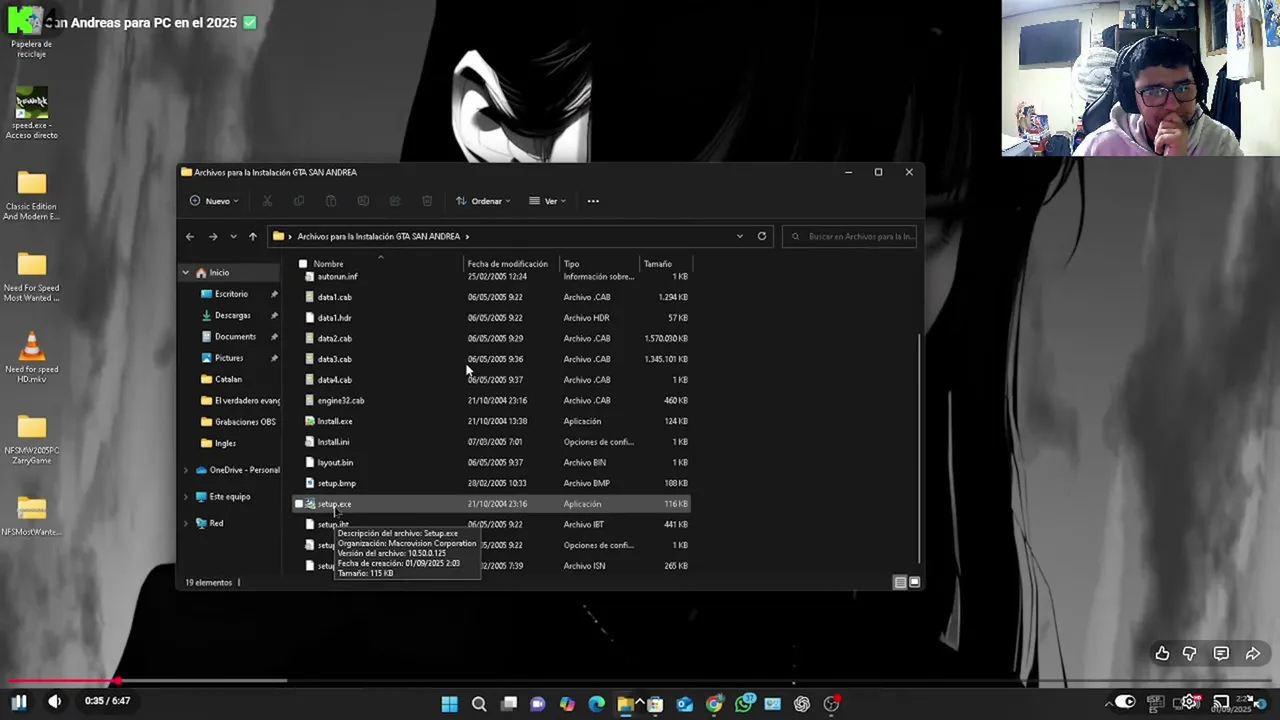The image size is (1280, 720).
Task: Select the Install.exe file
Action: click(335, 421)
